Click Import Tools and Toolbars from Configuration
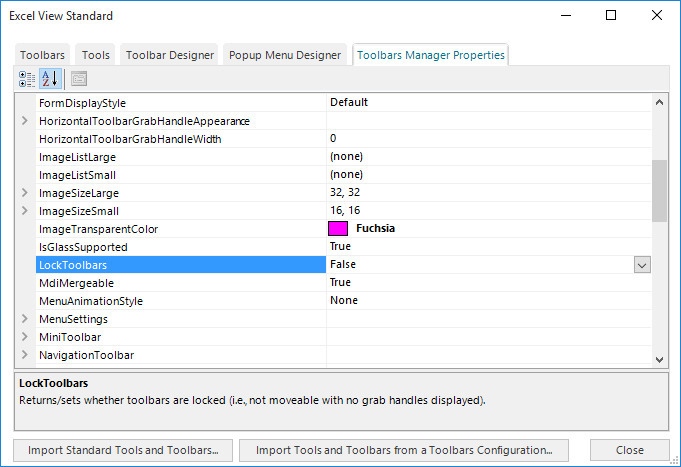 click(x=404, y=450)
